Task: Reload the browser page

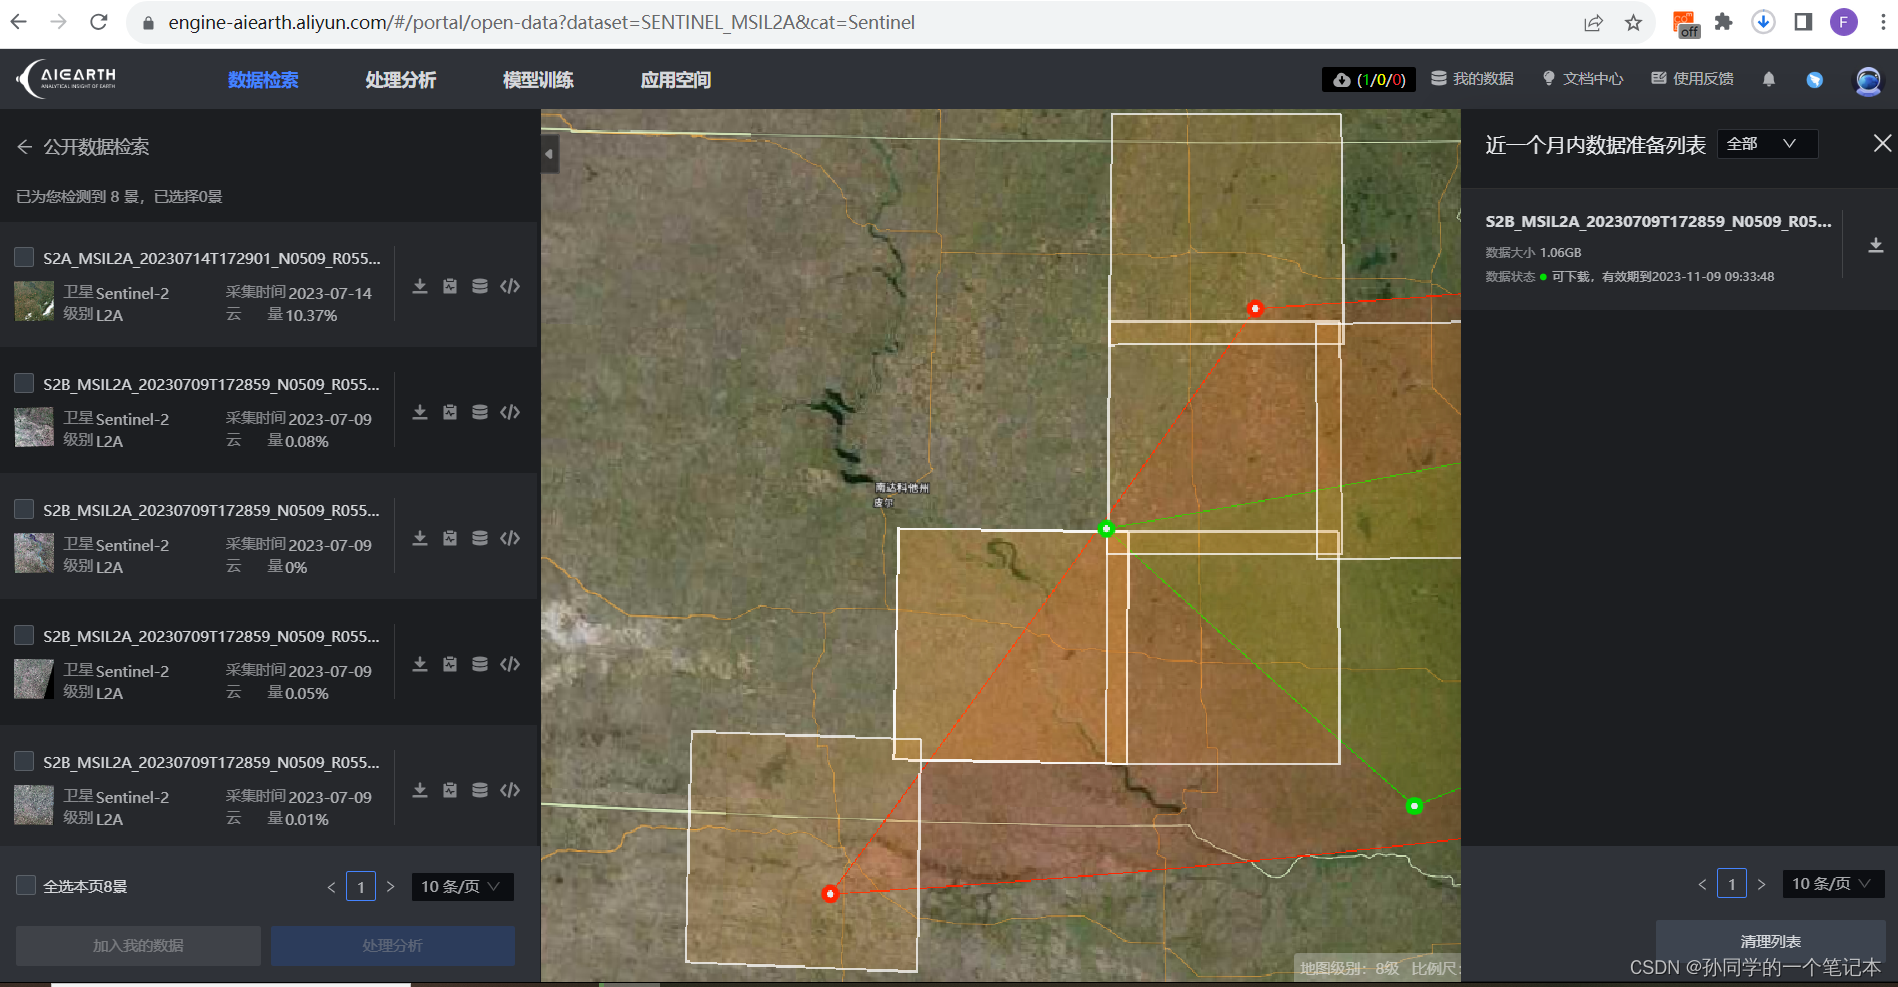Action: pyautogui.click(x=98, y=22)
